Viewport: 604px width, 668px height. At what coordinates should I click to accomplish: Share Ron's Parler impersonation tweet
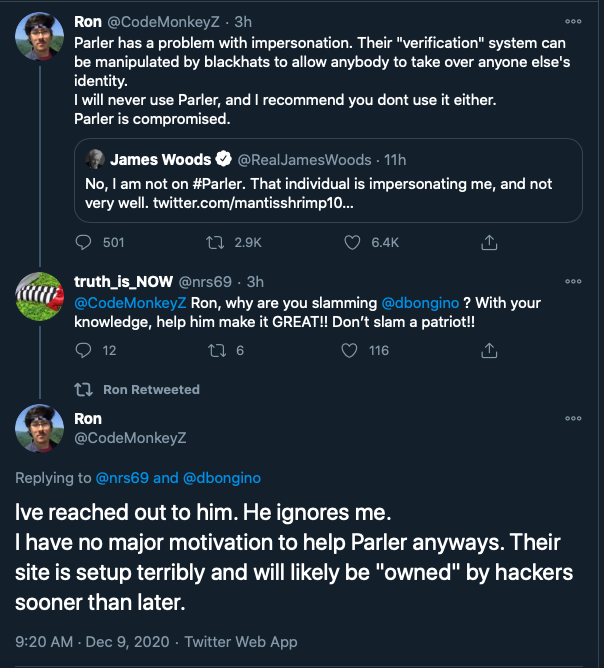490,242
